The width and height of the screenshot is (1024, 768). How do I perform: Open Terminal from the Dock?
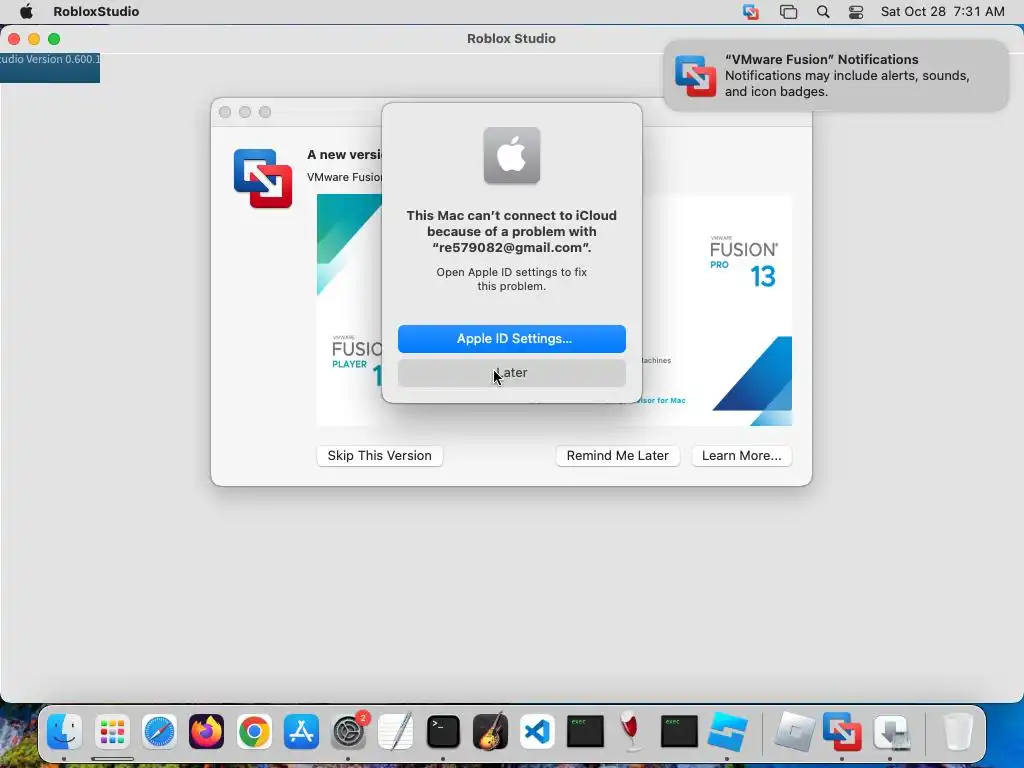tap(443, 731)
